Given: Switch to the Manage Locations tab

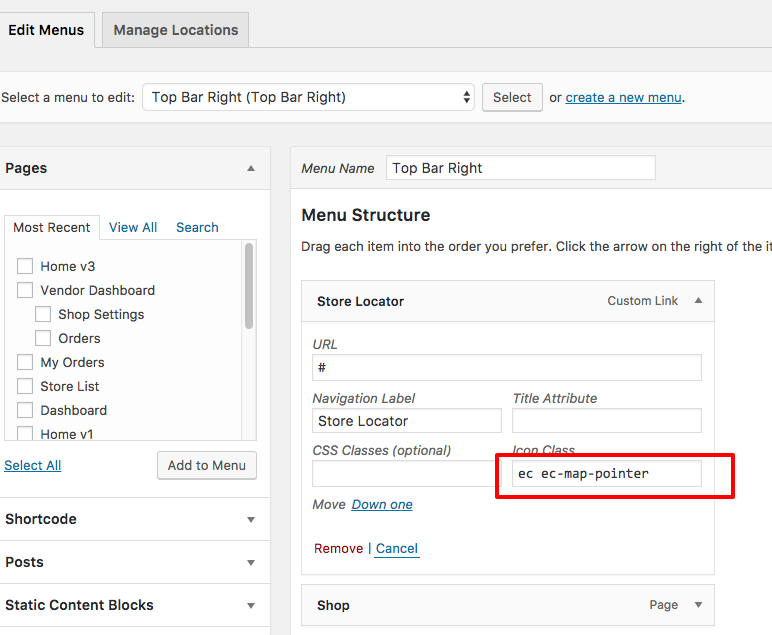Looking at the screenshot, I should pos(175,30).
